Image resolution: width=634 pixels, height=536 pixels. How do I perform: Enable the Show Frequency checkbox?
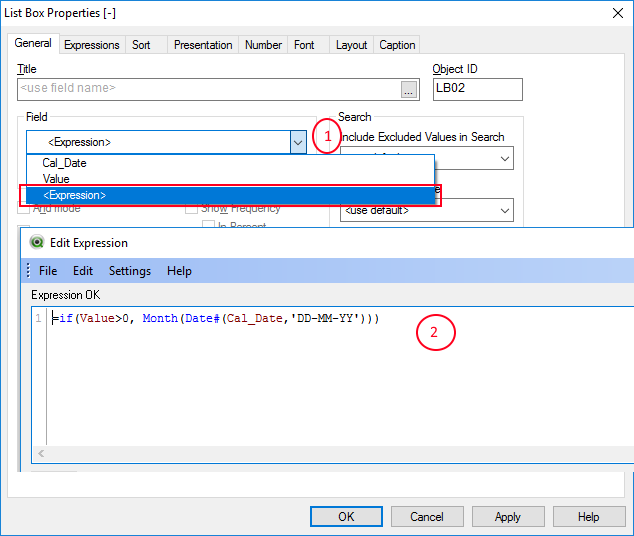tap(191, 209)
